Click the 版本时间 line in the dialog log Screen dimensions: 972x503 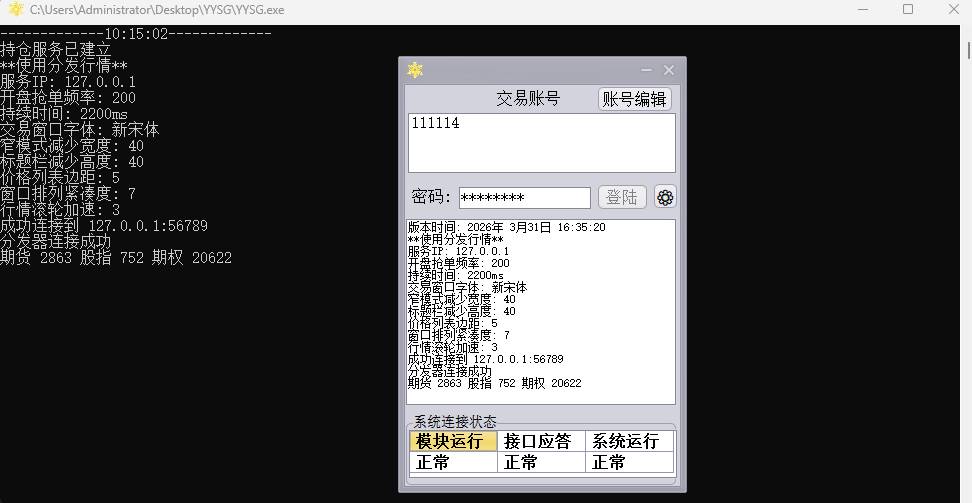click(506, 228)
